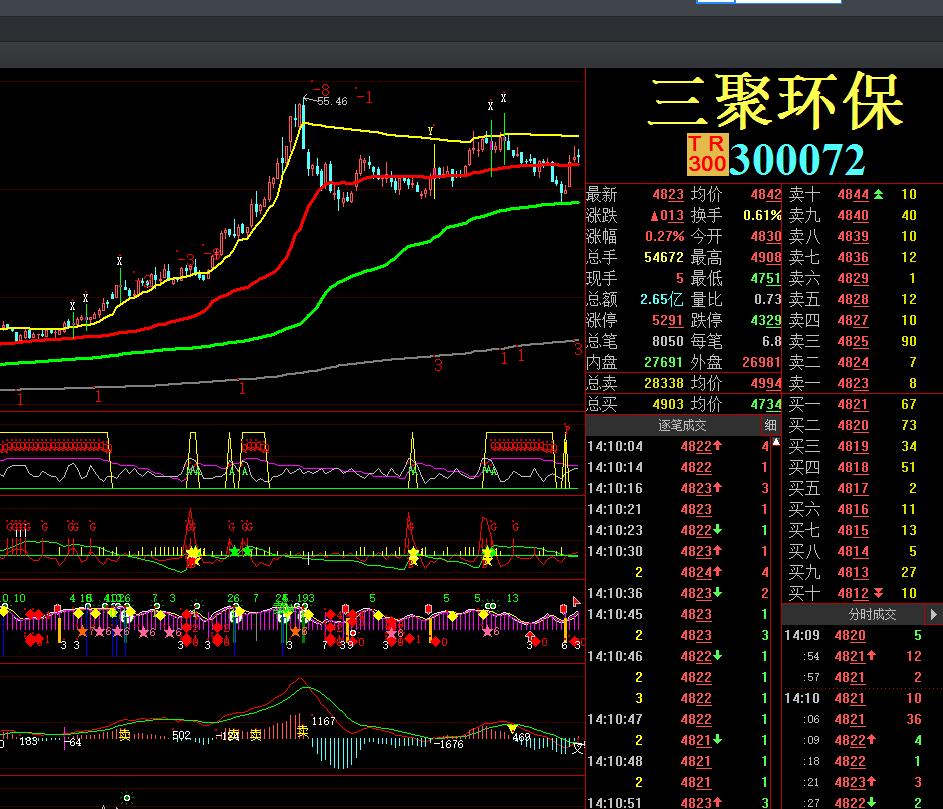
Task: Click the 总手 value 54672
Action: point(663,257)
